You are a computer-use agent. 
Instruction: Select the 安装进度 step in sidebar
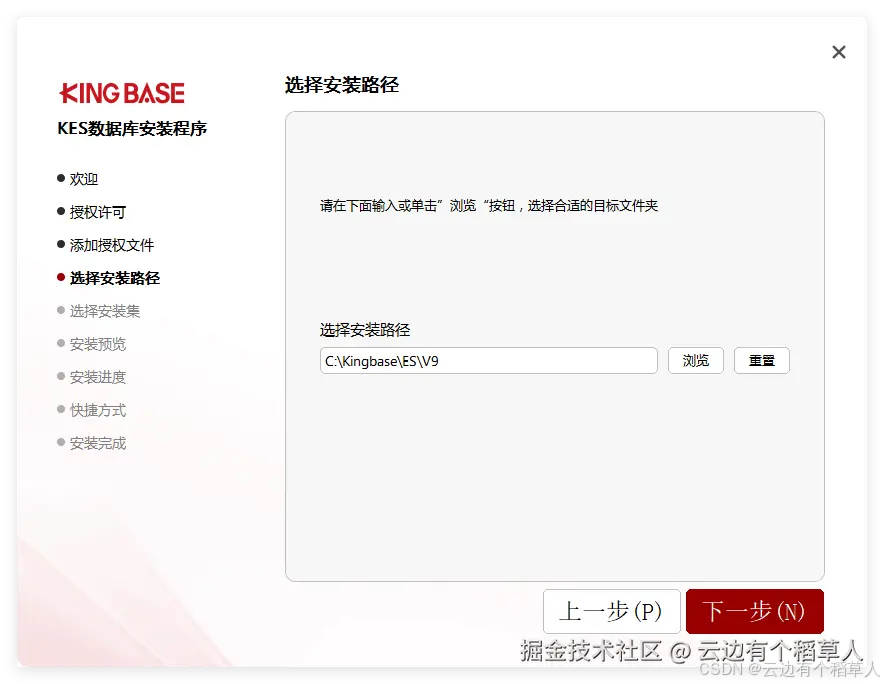(x=91, y=377)
